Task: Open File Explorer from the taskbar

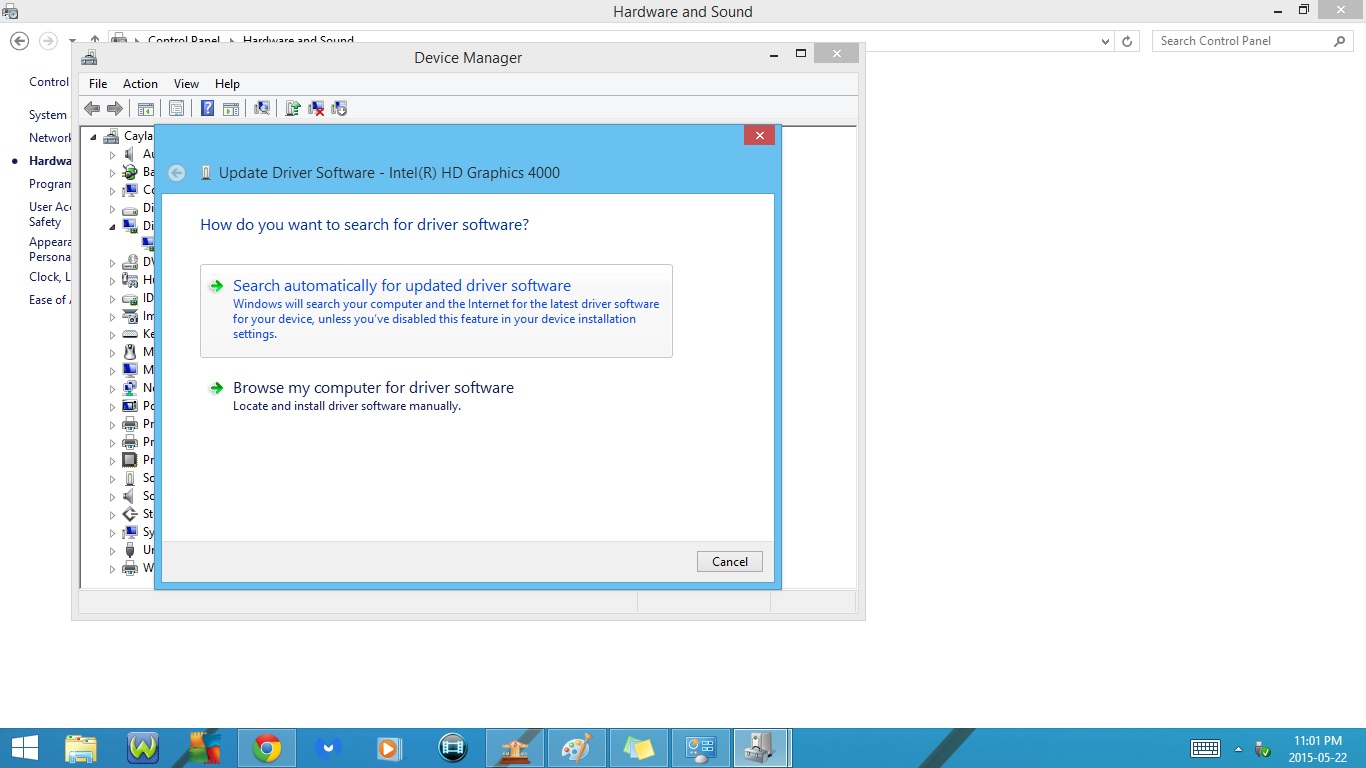Action: pyautogui.click(x=80, y=748)
